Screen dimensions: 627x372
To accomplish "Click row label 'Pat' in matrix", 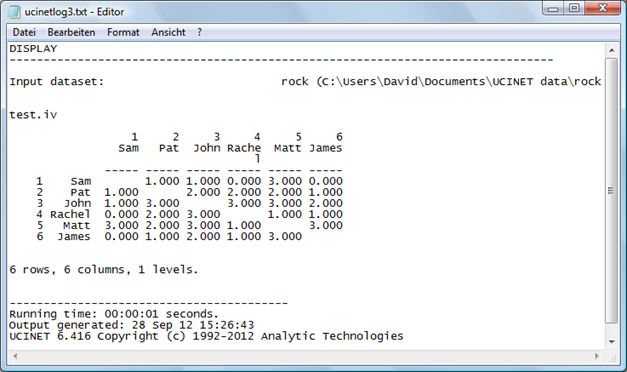I will click(x=80, y=192).
